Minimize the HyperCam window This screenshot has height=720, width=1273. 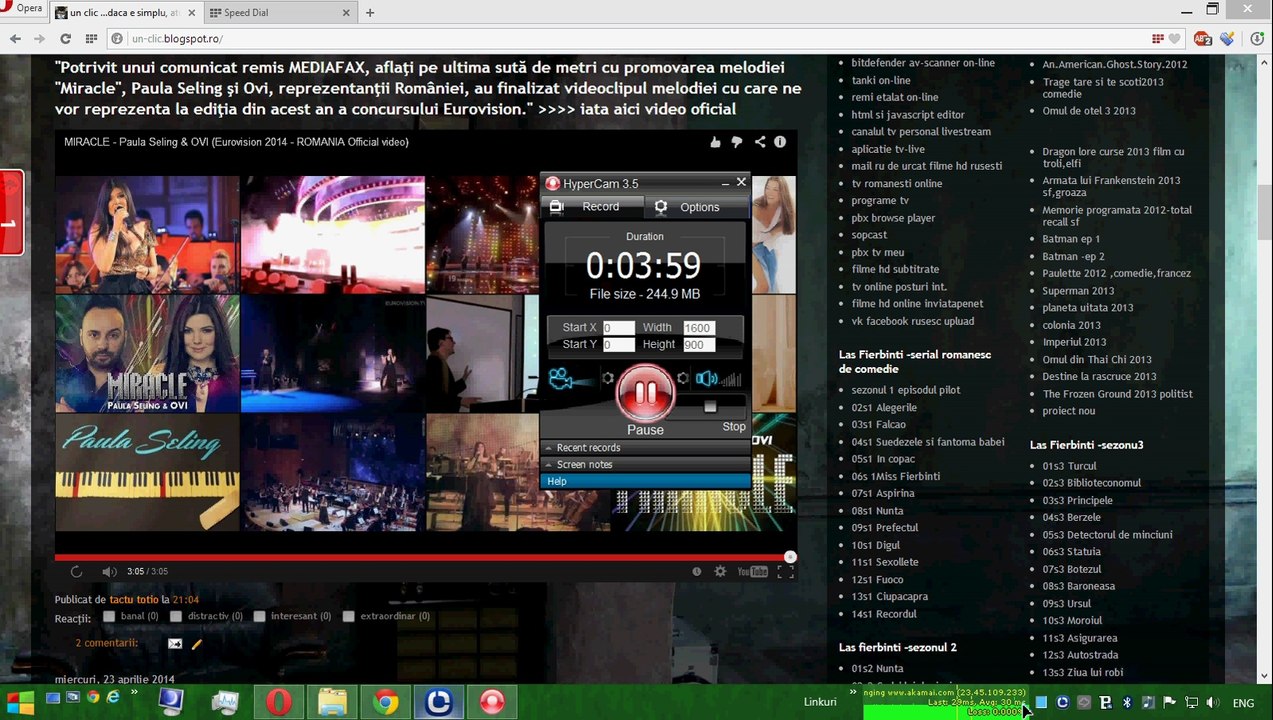click(x=724, y=183)
